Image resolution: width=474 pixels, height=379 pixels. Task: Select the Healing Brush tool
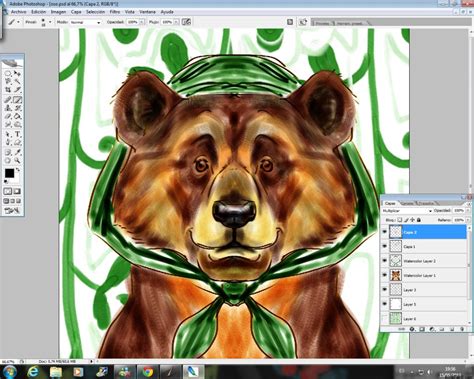click(8, 100)
